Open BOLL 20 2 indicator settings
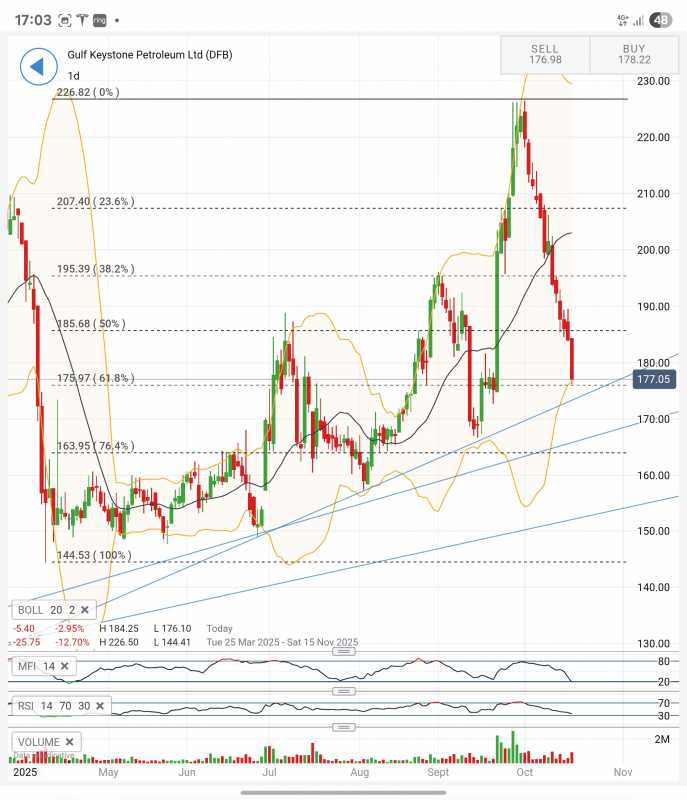Screen dimensions: 687x800 pos(43,610)
